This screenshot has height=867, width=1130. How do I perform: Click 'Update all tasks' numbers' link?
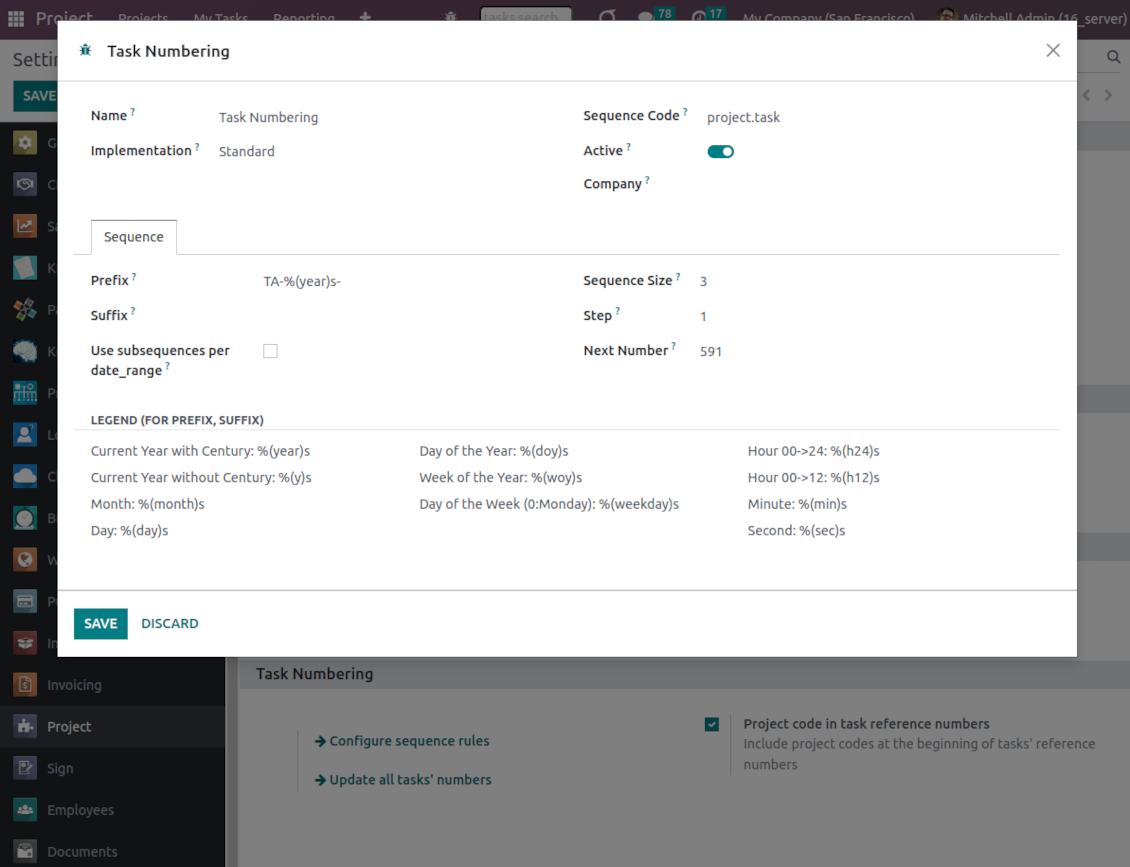(403, 780)
